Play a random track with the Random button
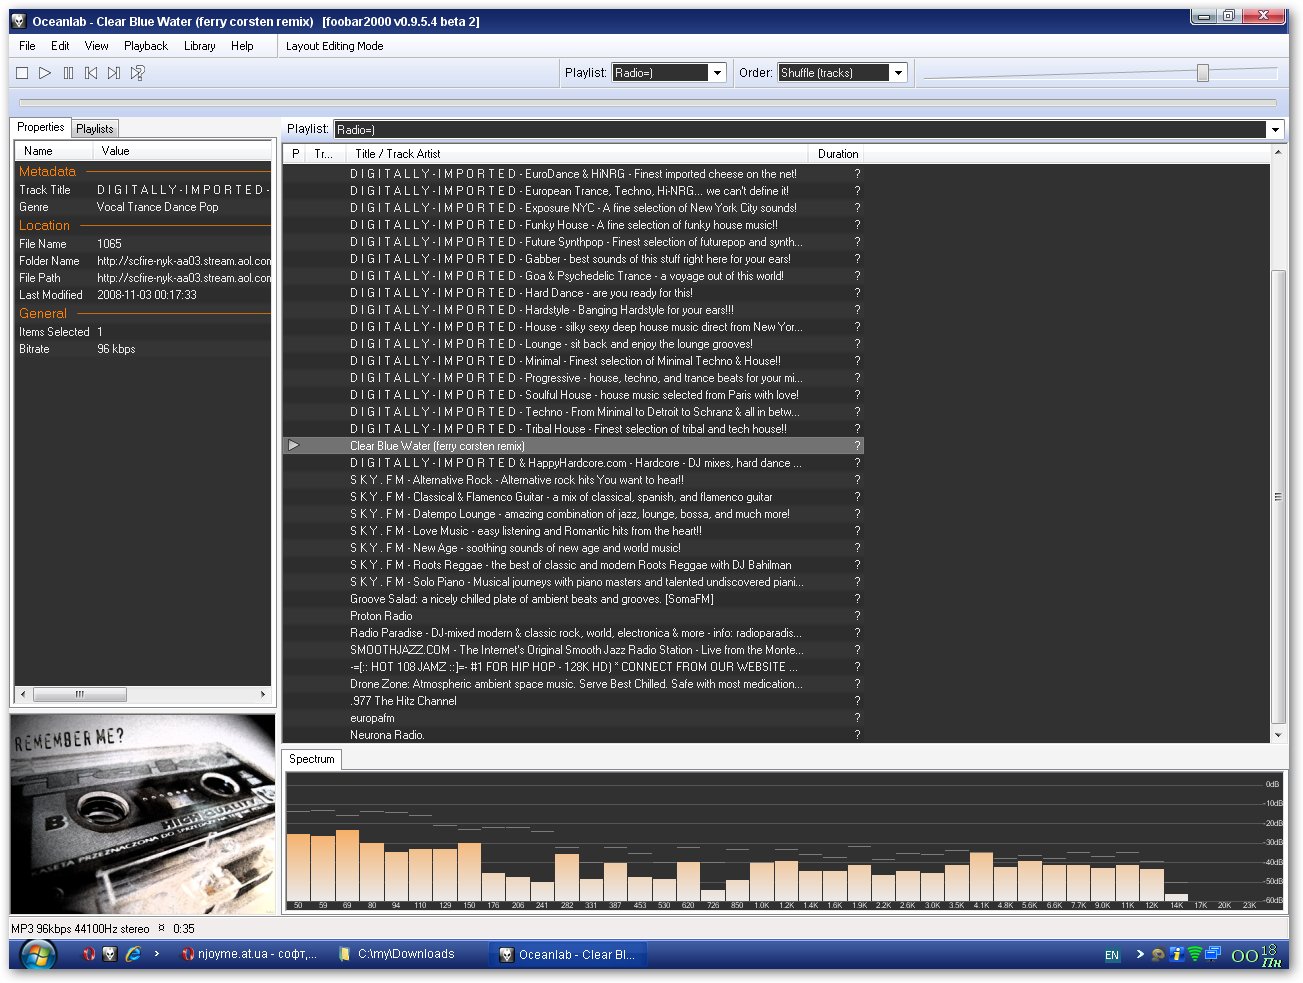 [x=138, y=73]
